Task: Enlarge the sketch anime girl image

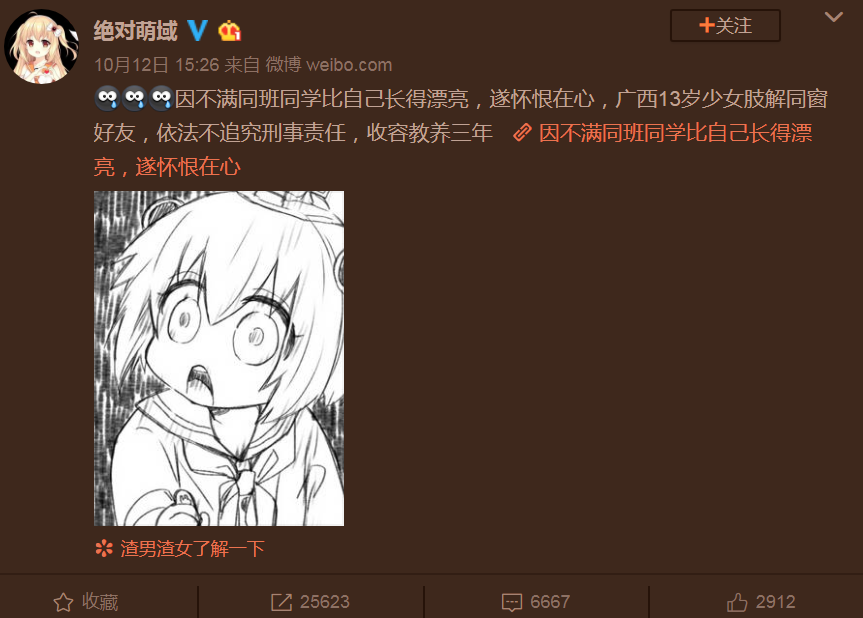Action: point(219,358)
